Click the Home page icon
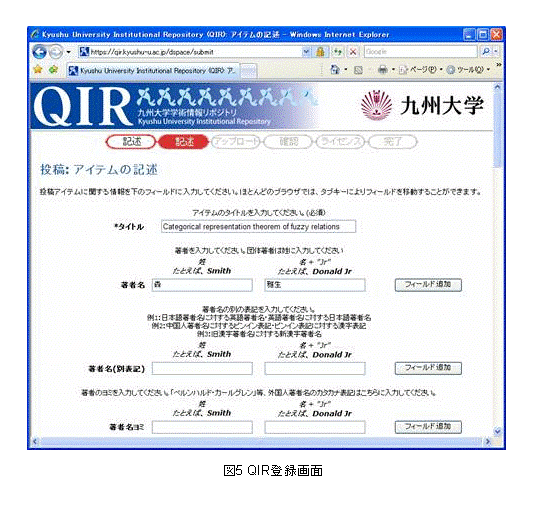The height and width of the screenshot is (510, 556). (335, 70)
